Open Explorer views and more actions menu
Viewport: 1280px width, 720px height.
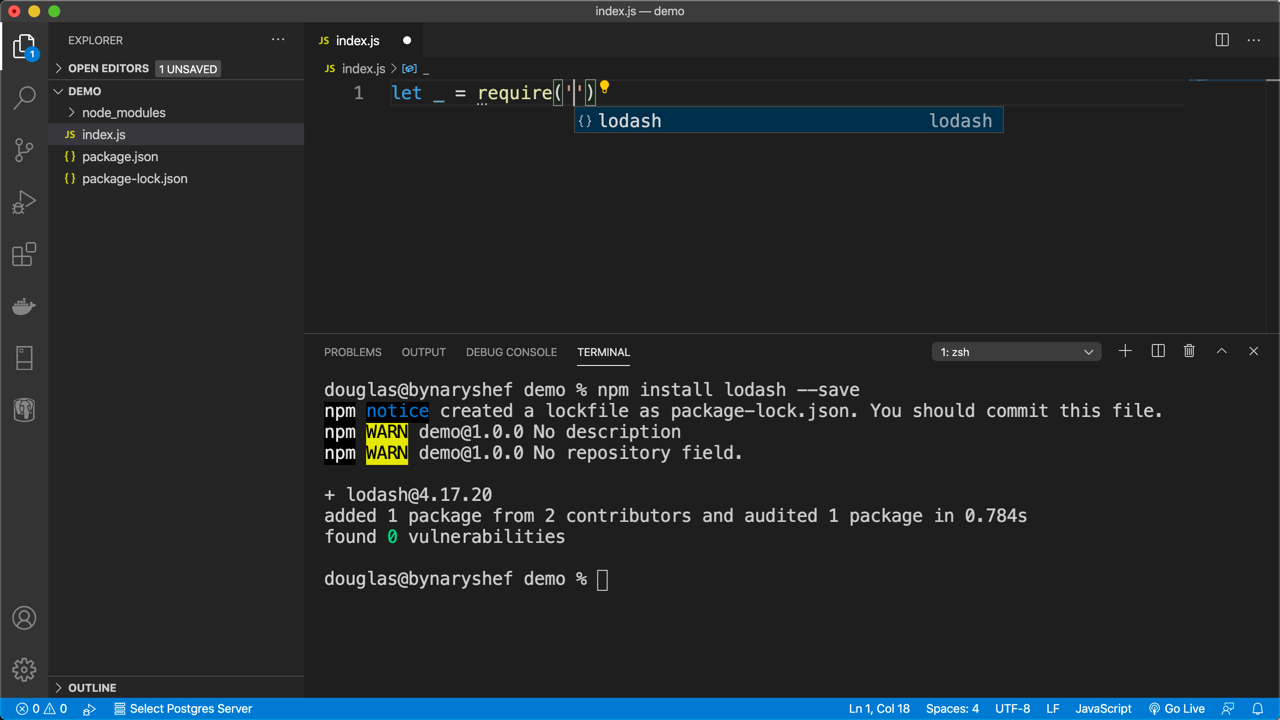click(278, 40)
